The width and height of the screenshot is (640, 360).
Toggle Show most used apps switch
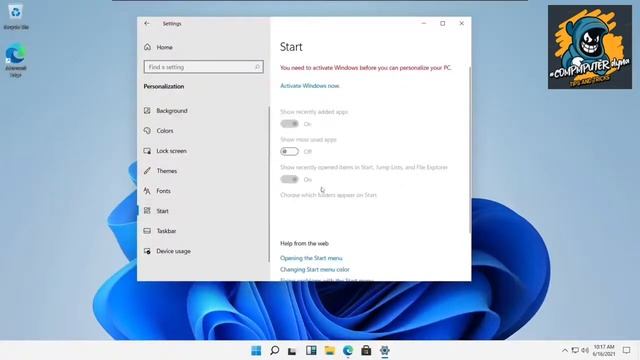point(289,151)
